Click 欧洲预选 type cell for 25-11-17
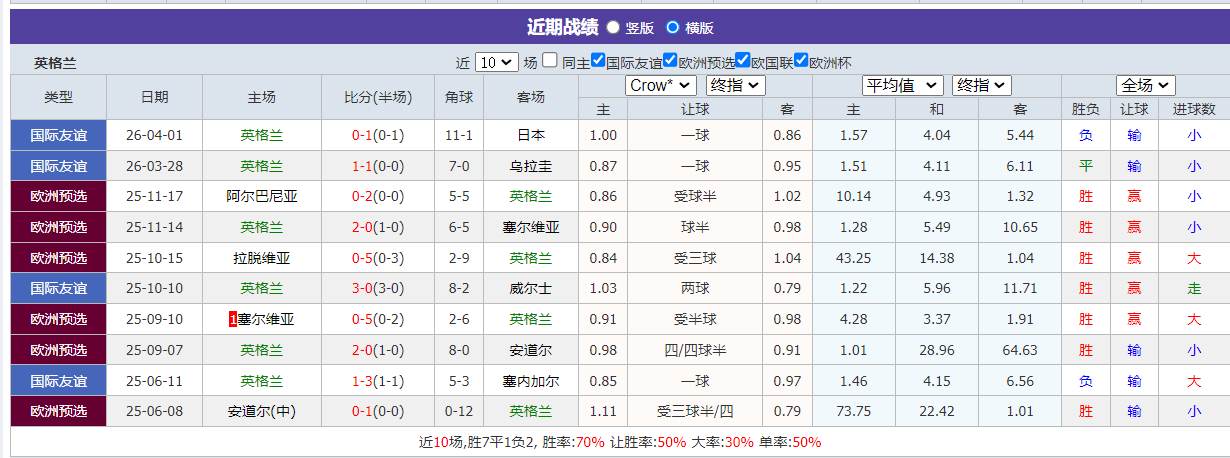 tap(59, 197)
